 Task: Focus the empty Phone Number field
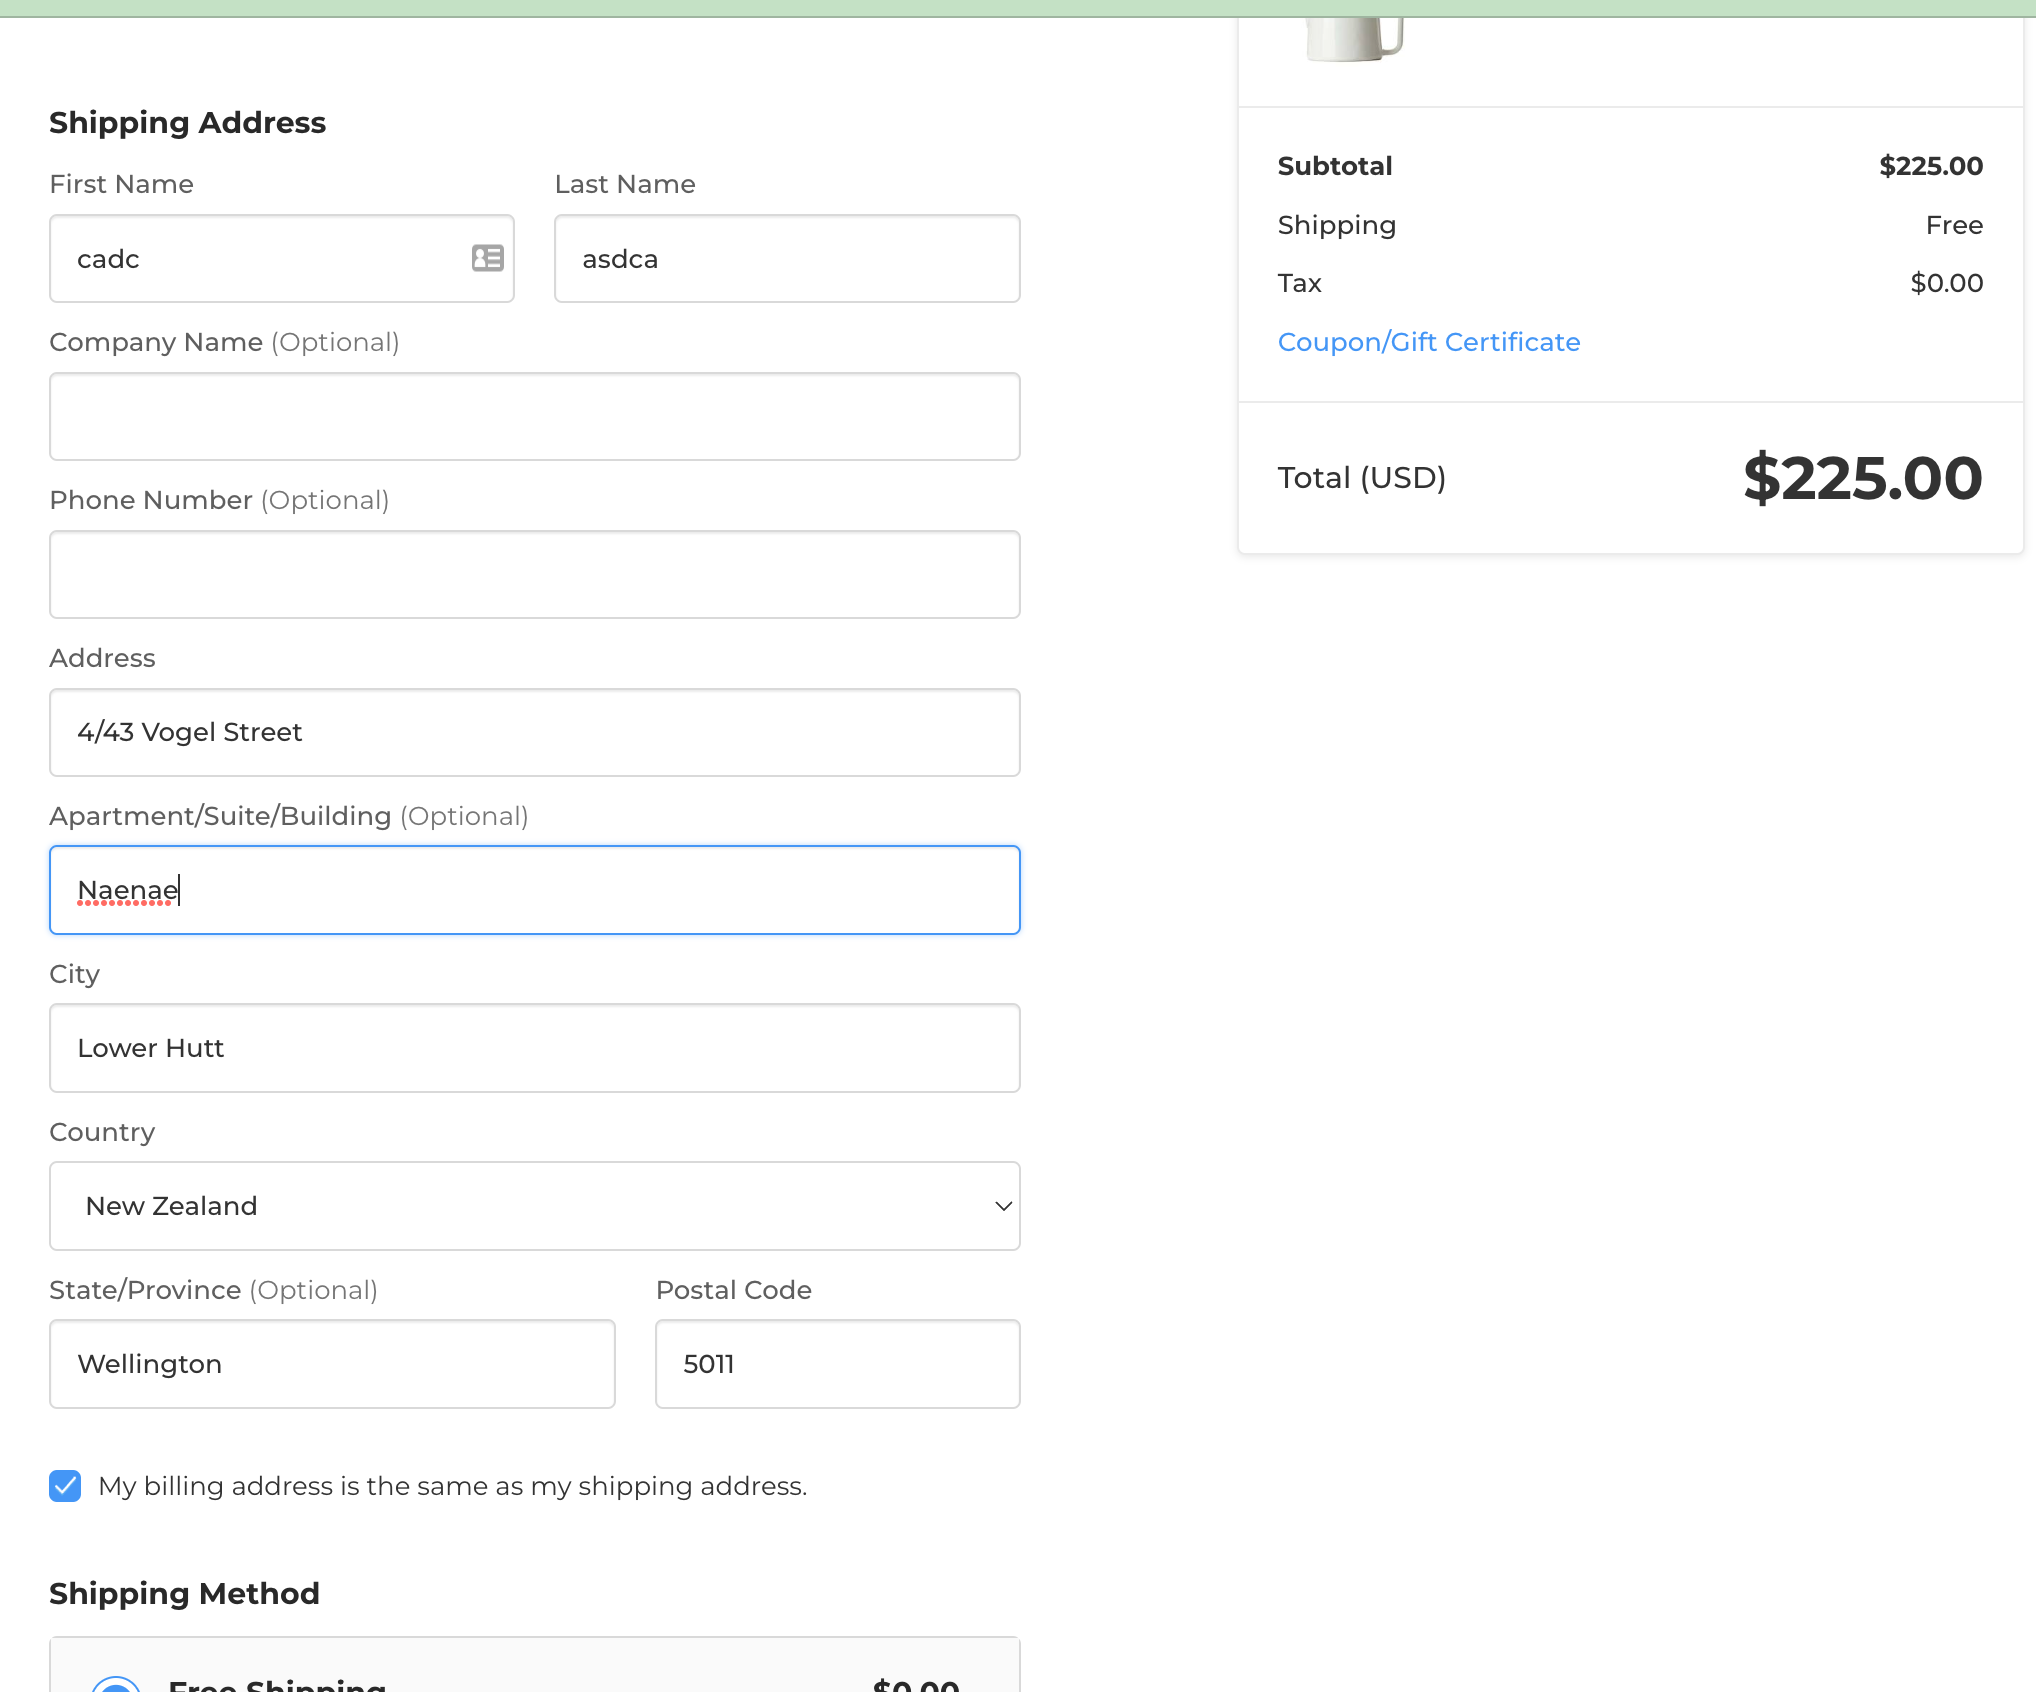tap(534, 575)
